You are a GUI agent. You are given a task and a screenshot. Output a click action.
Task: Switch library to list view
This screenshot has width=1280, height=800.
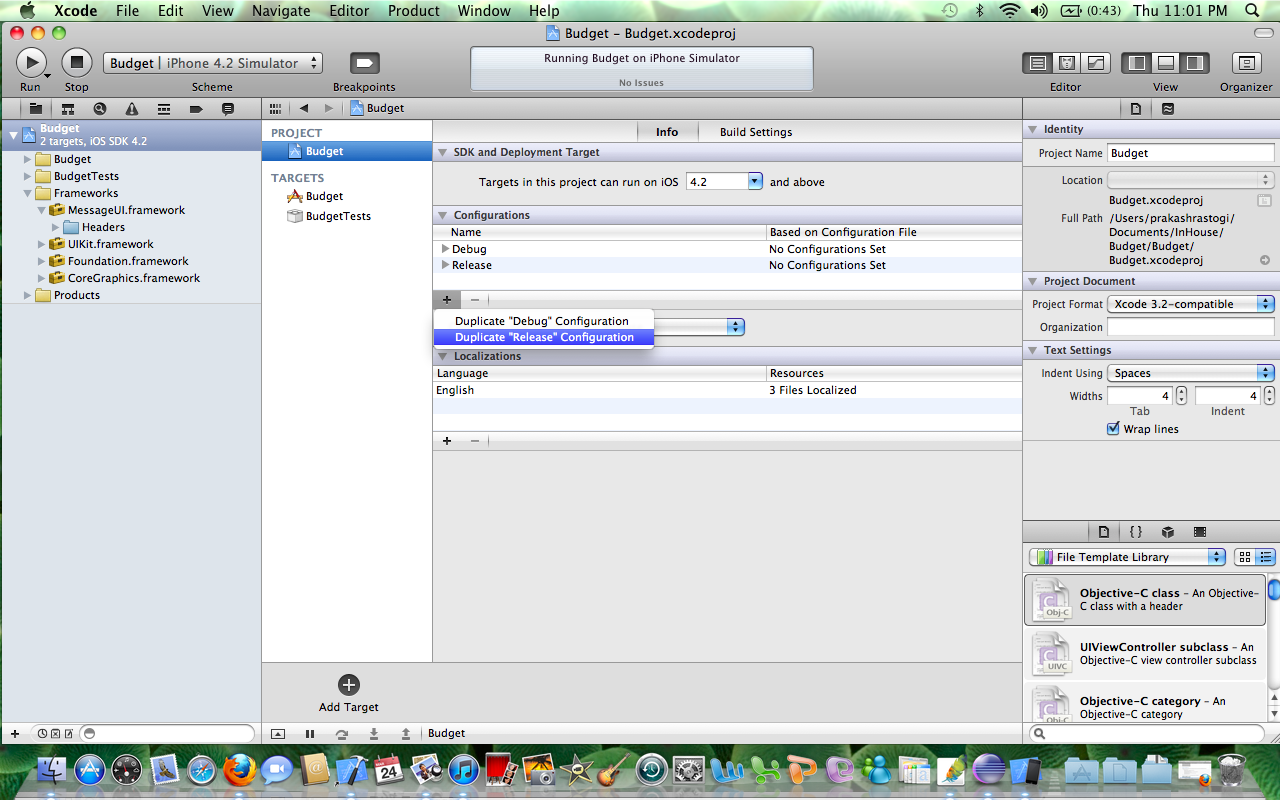click(x=1265, y=557)
